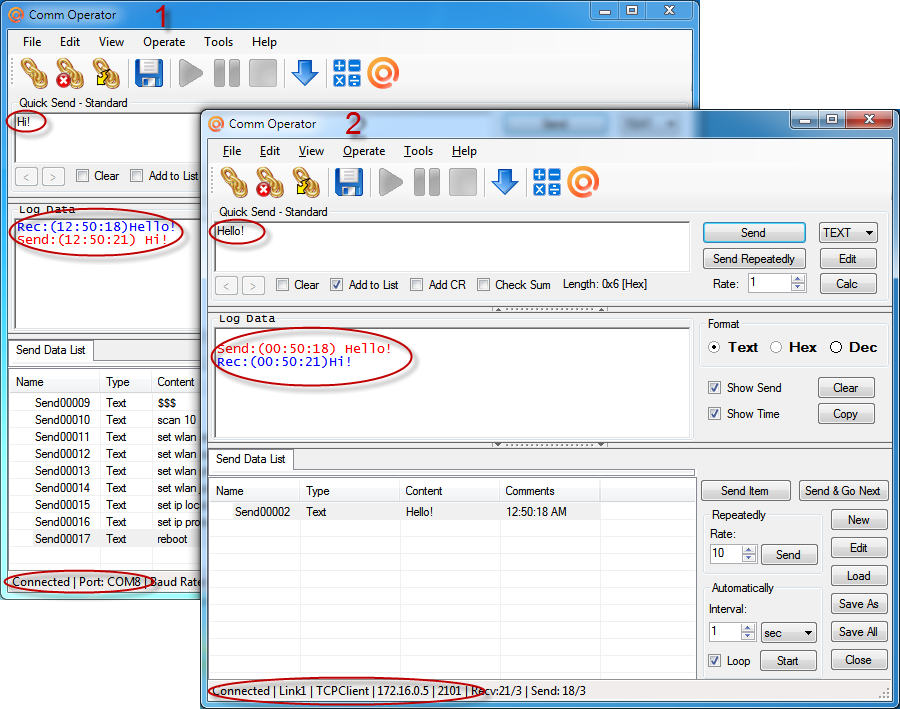The image size is (900, 709).
Task: Click Edit Connection chain icon in window 1
Action: click(106, 73)
